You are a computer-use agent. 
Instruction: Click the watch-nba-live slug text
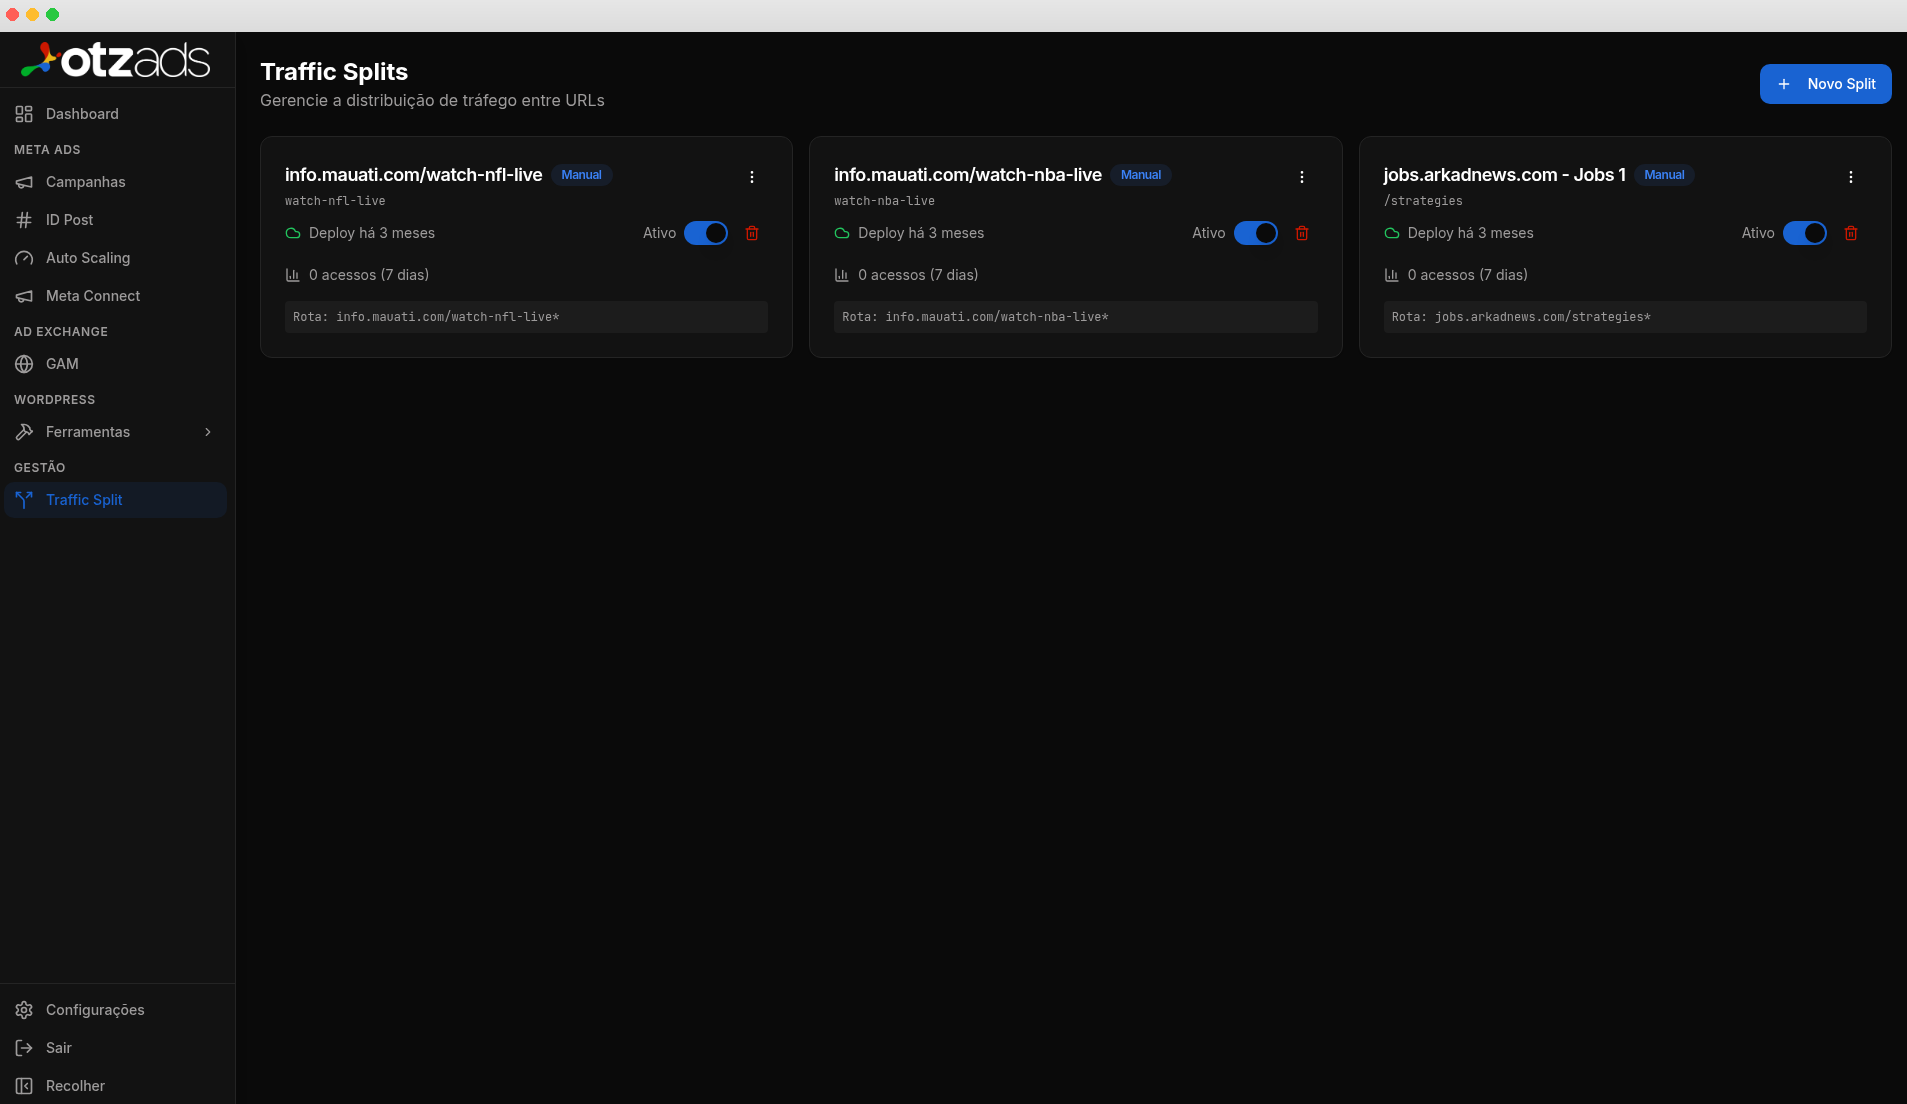884,201
